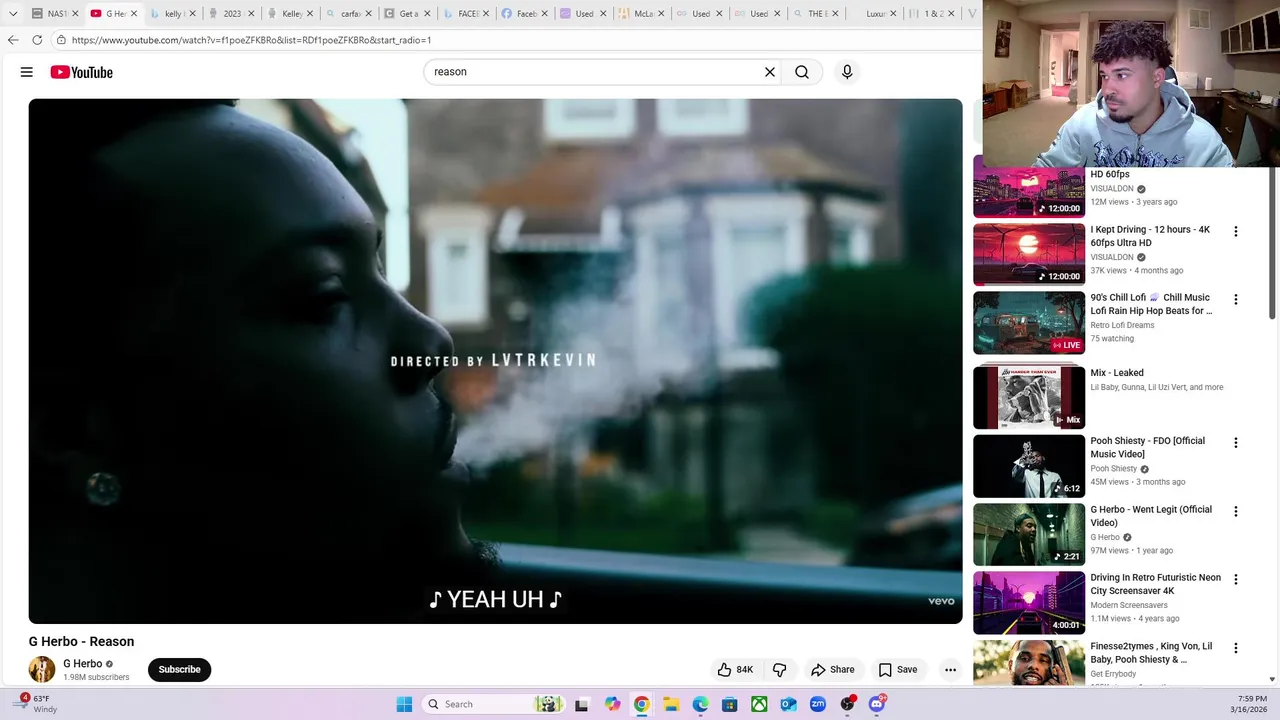Dislike the video with the thumbs down icon
The width and height of the screenshot is (1280, 720).
(x=779, y=670)
